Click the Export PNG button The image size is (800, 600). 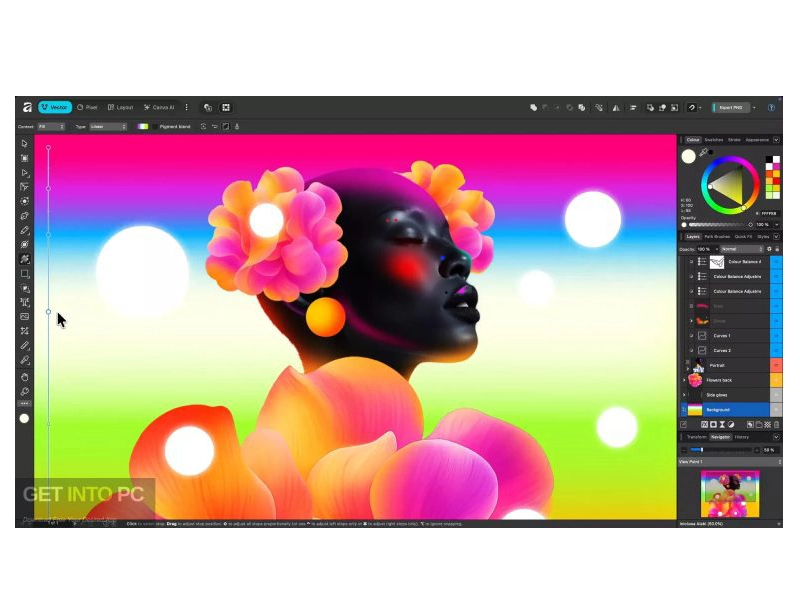click(x=729, y=107)
